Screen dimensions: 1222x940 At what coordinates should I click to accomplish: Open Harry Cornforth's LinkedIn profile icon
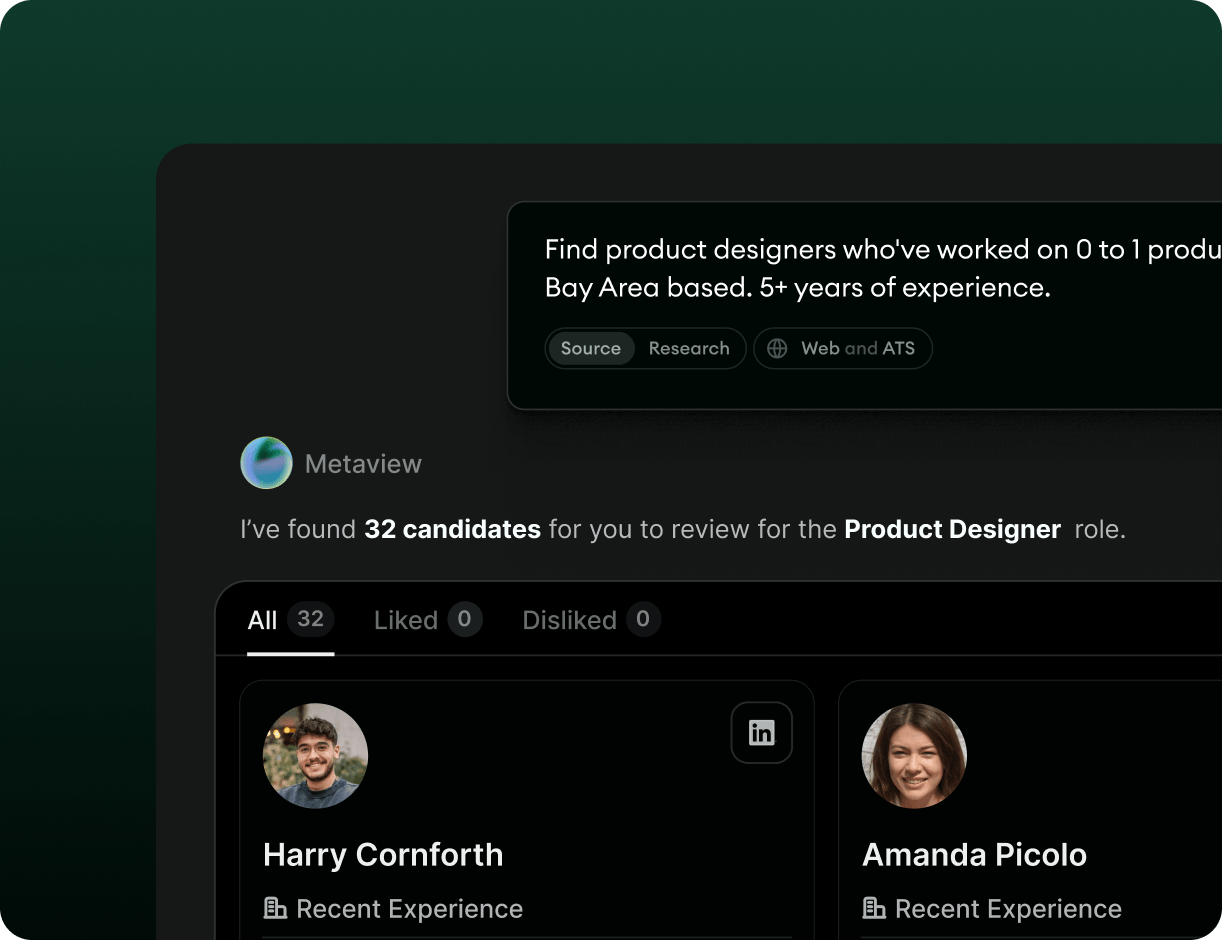point(761,733)
